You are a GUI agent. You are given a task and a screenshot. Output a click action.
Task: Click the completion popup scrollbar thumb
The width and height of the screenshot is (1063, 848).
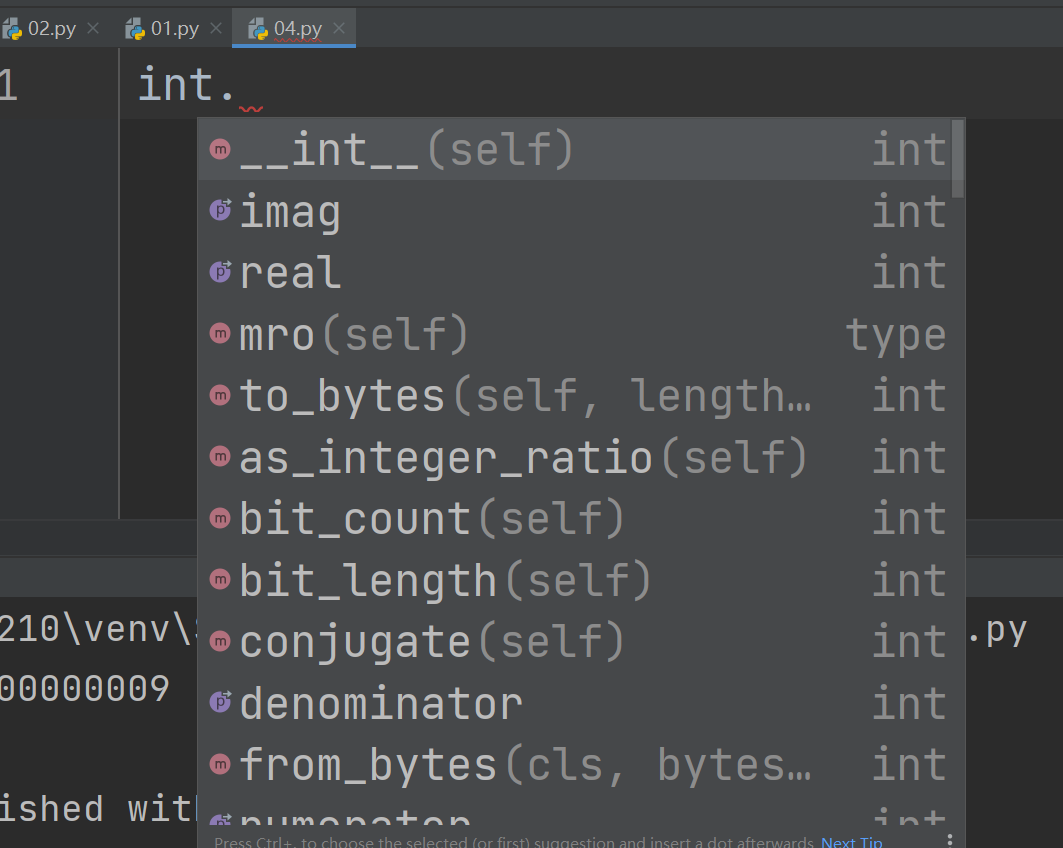point(958,157)
